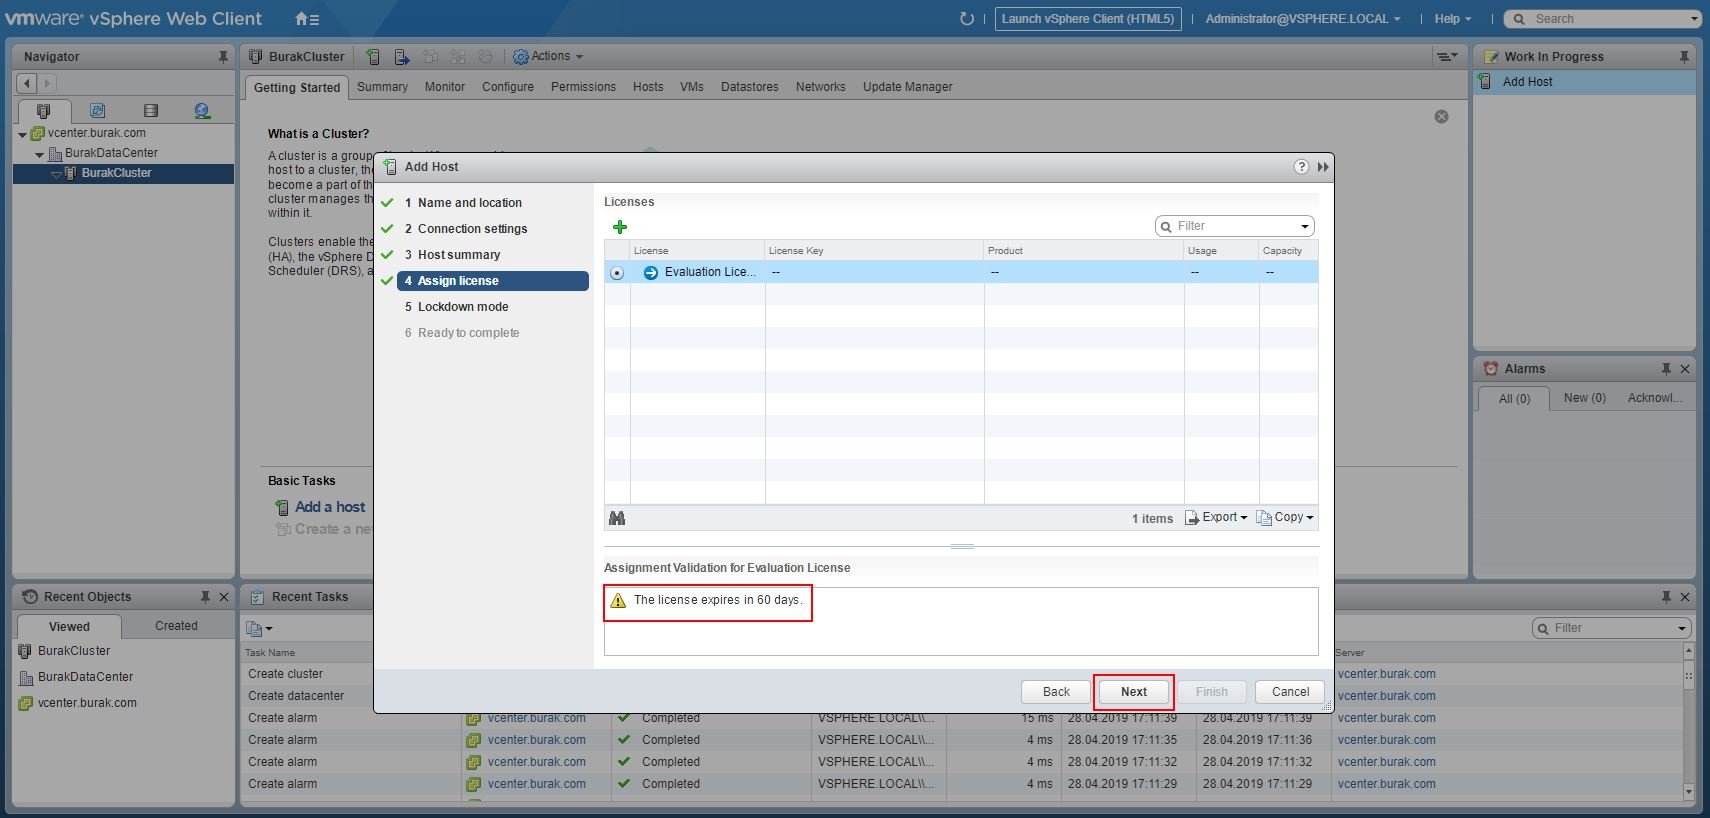
Task: Open Hosts and Clusters inventory tab icon
Action: coord(43,111)
